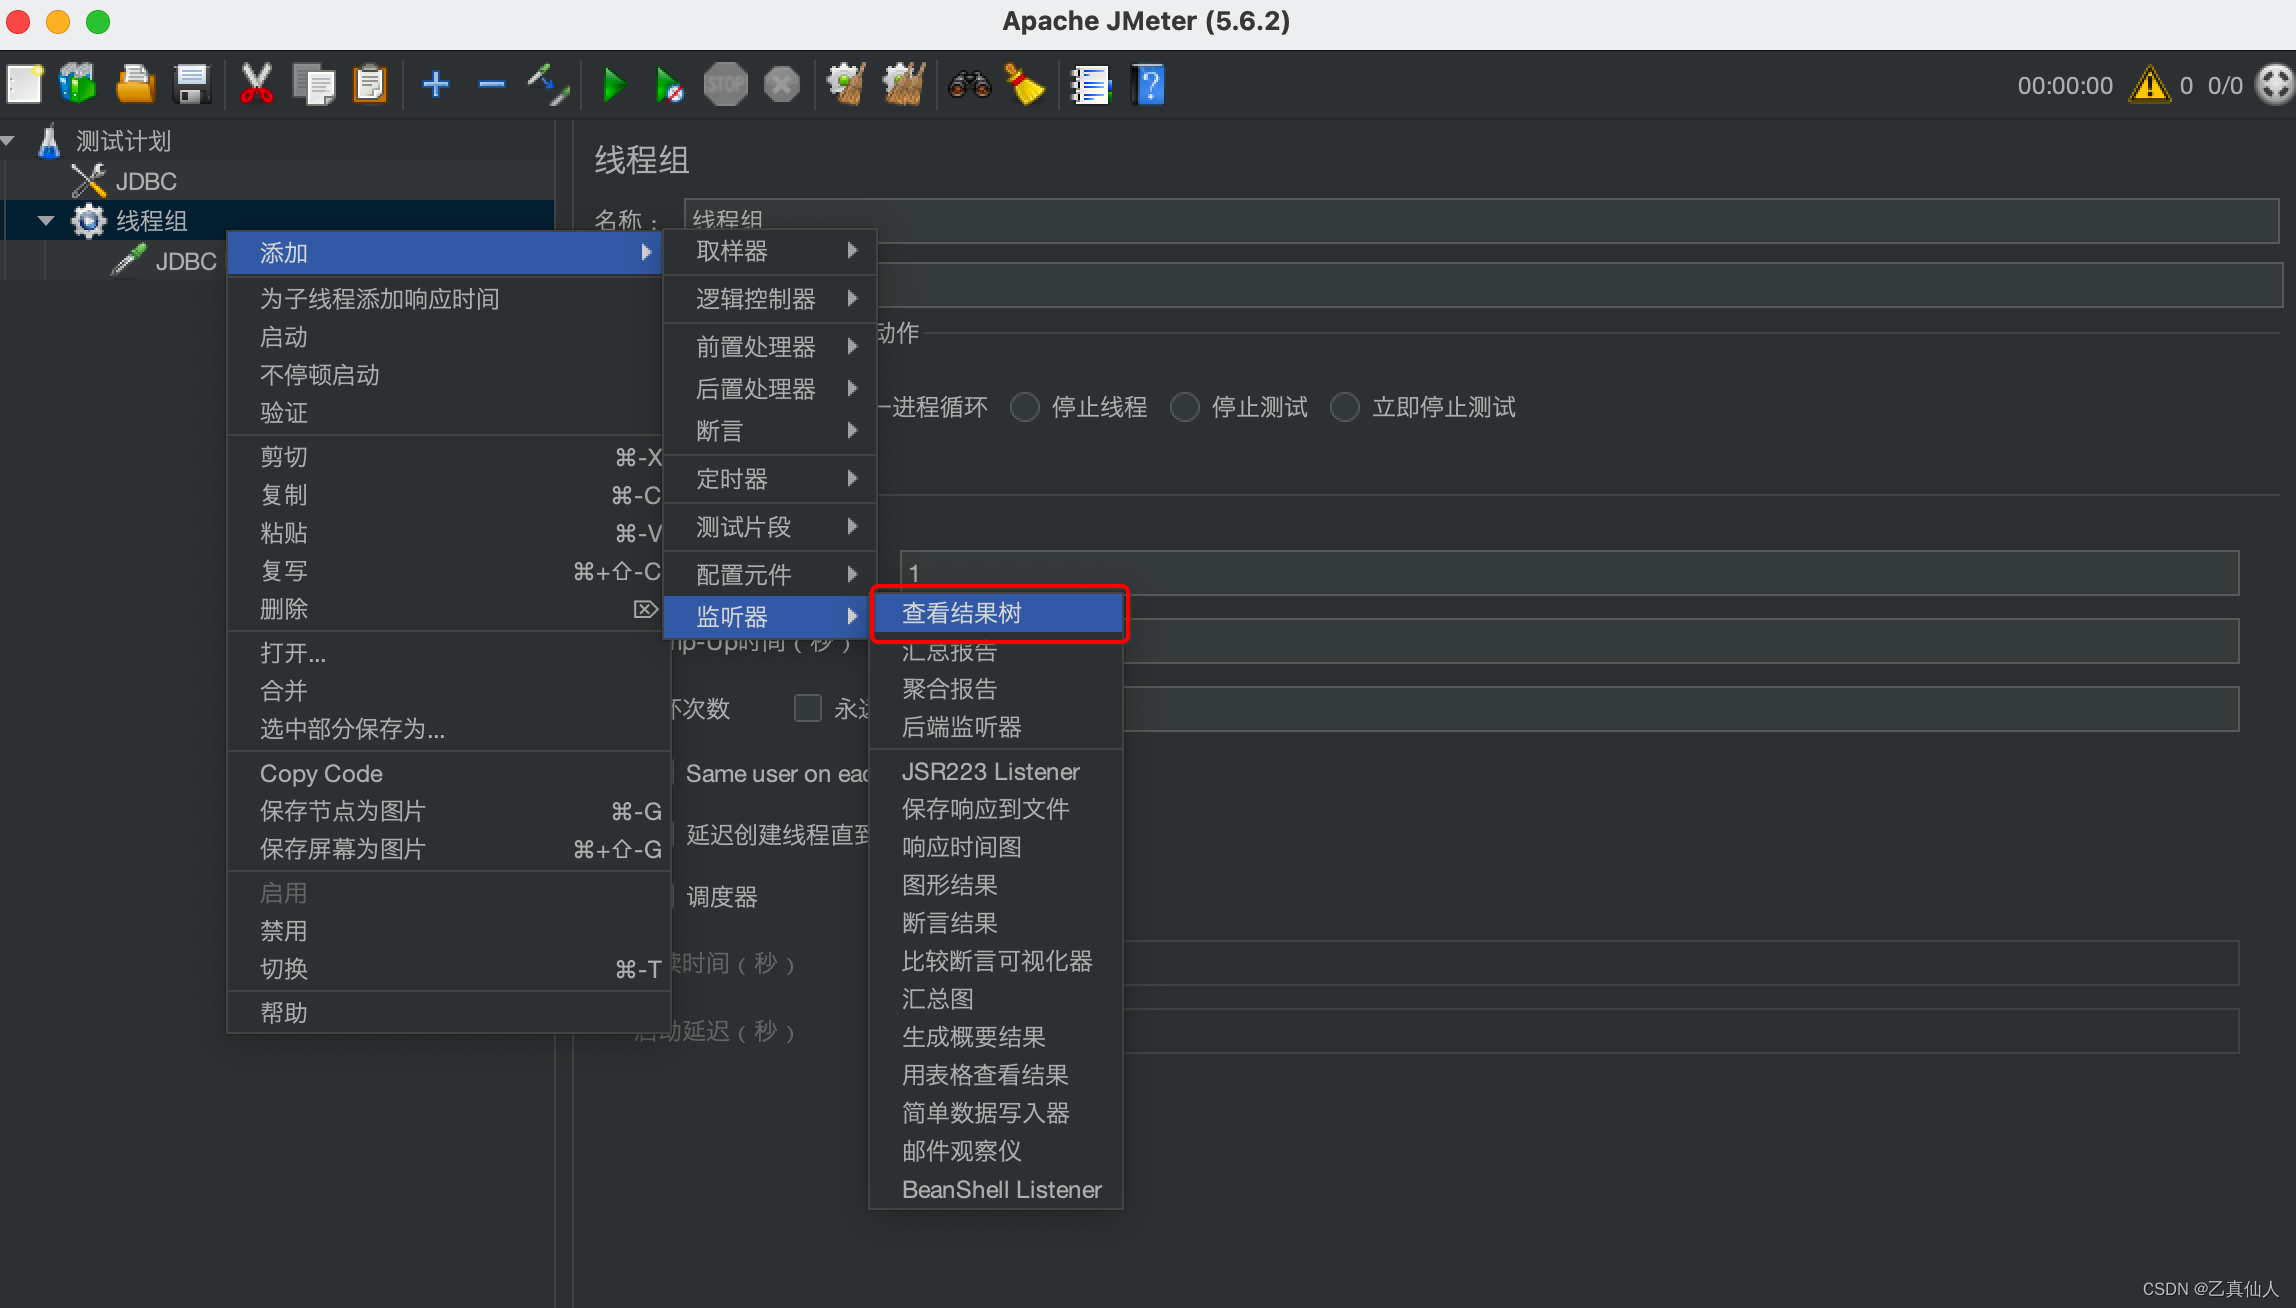The image size is (2296, 1308).
Task: Click the Reset Search yellow broom icon
Action: (x=1026, y=85)
